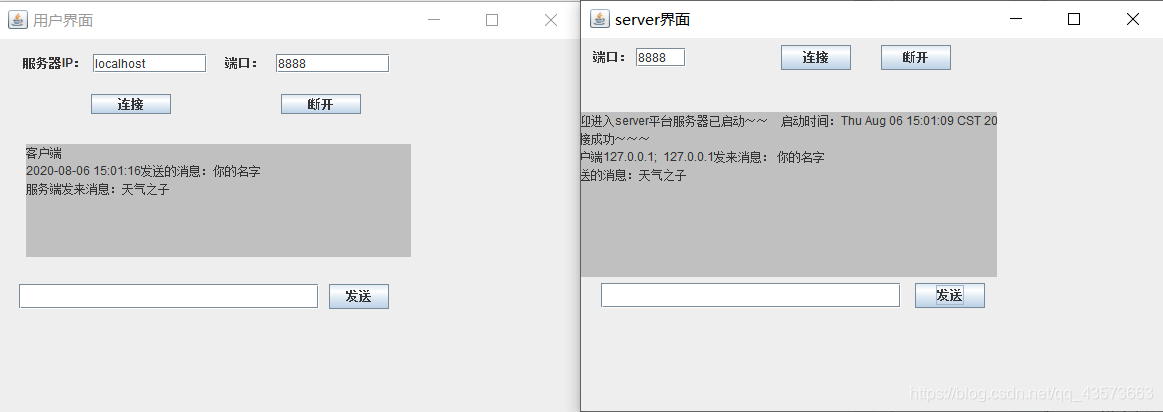Focus the server window 端口 field
1163x412 pixels.
660,57
